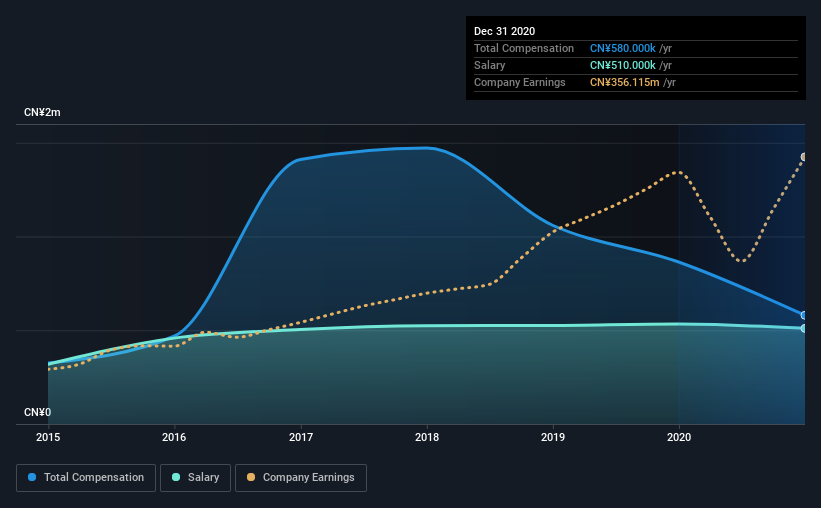The height and width of the screenshot is (508, 821).
Task: Toggle the Total Compensation legend button
Action: pos(86,478)
